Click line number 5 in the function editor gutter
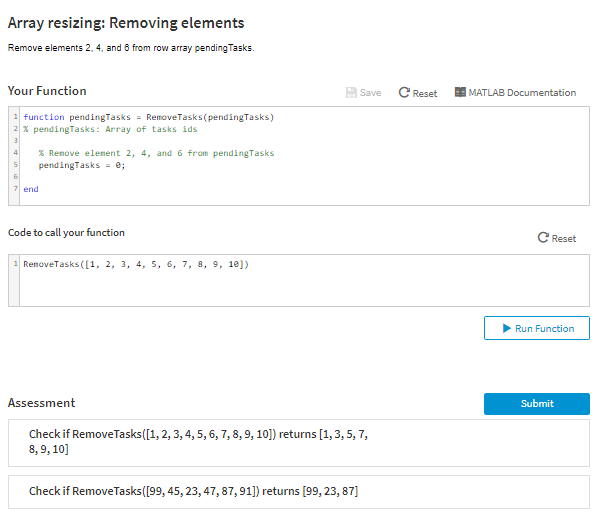601x519 pixels. [x=15, y=164]
